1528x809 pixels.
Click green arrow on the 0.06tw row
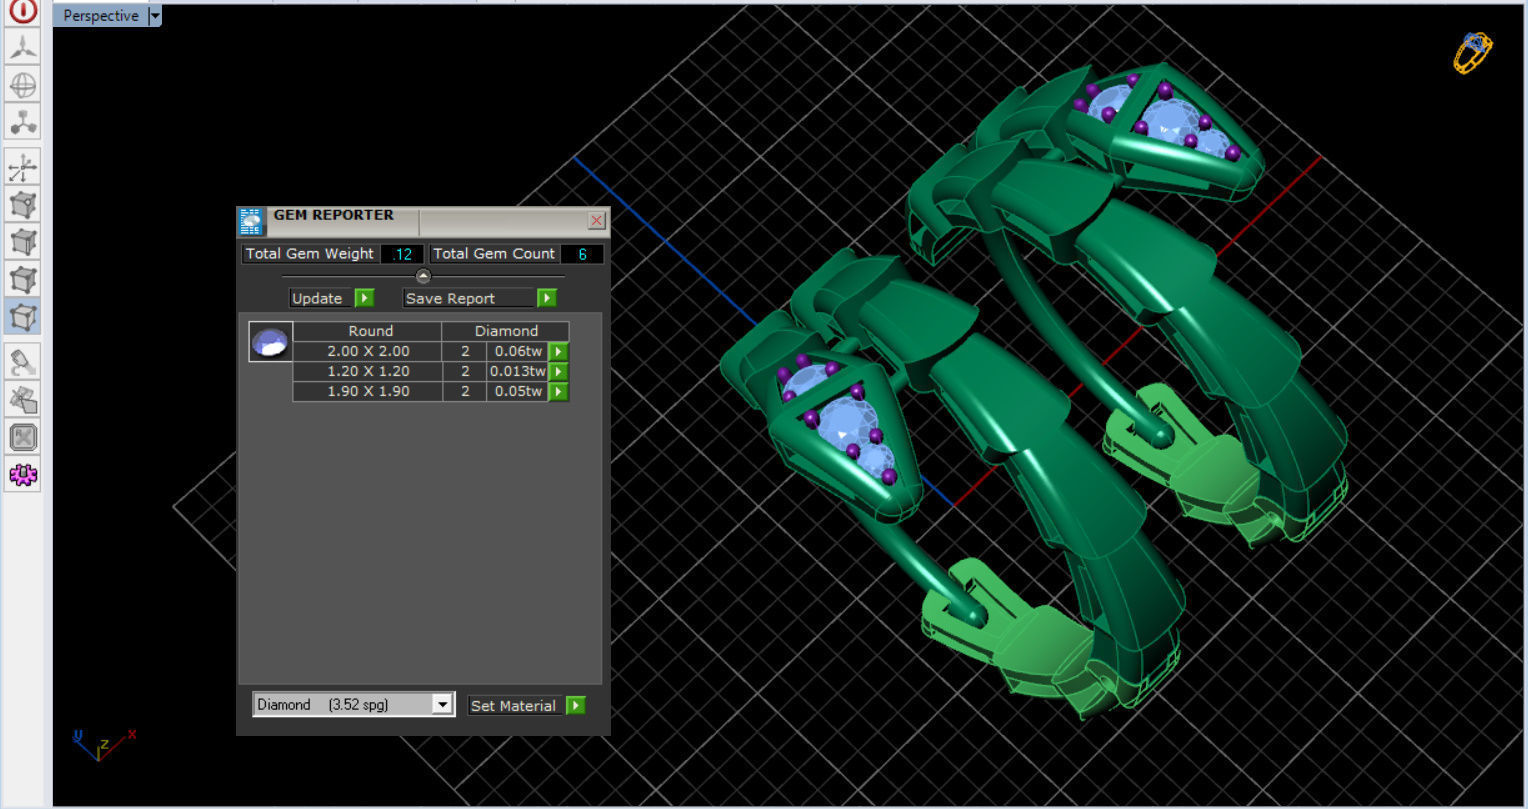tap(559, 351)
